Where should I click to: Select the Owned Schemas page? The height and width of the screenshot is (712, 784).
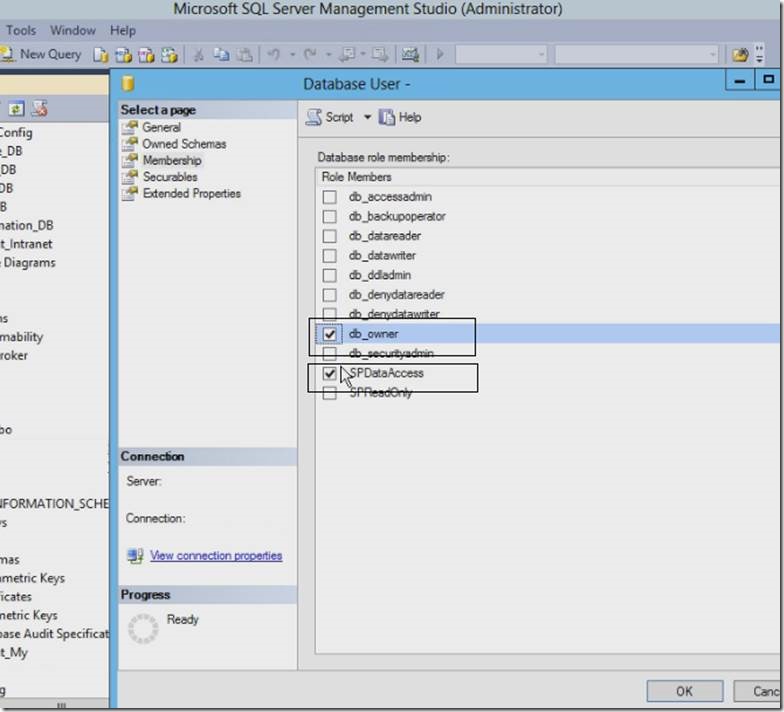184,144
